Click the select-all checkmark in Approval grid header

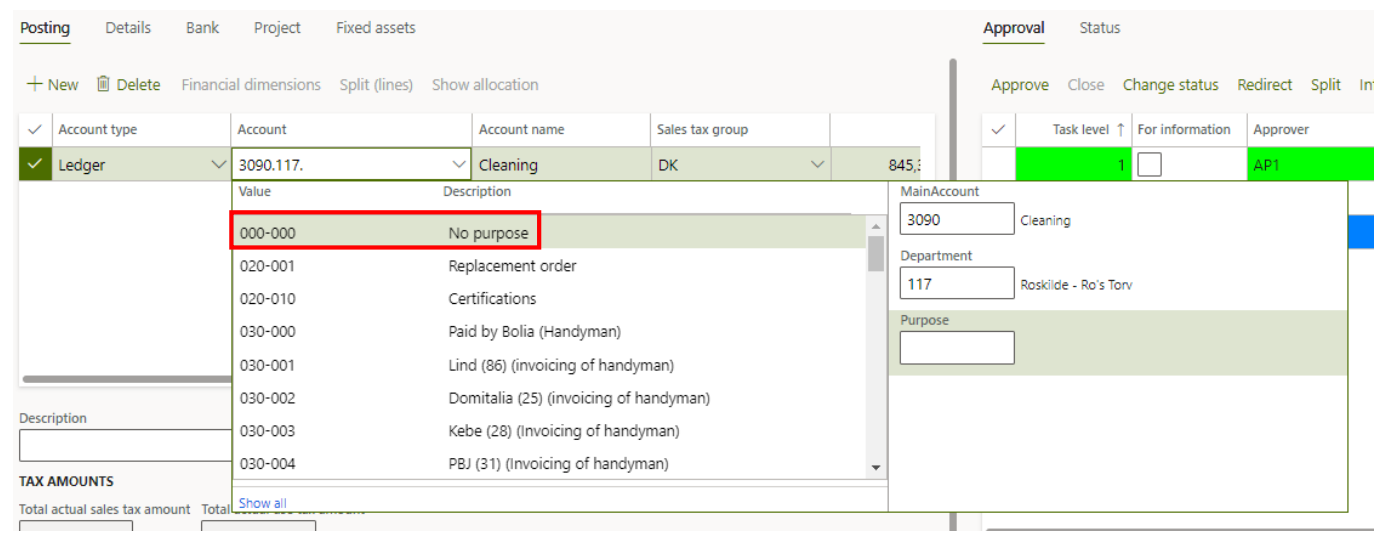click(998, 130)
